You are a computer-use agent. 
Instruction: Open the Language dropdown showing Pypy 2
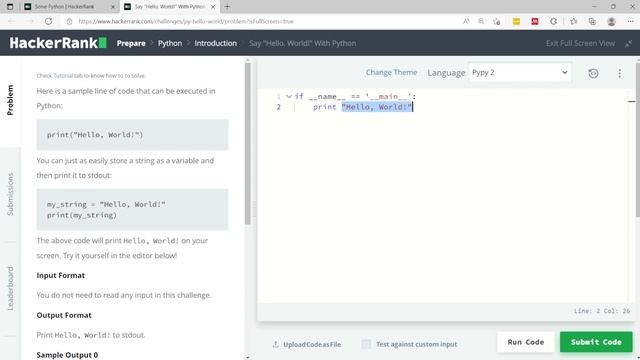(520, 73)
